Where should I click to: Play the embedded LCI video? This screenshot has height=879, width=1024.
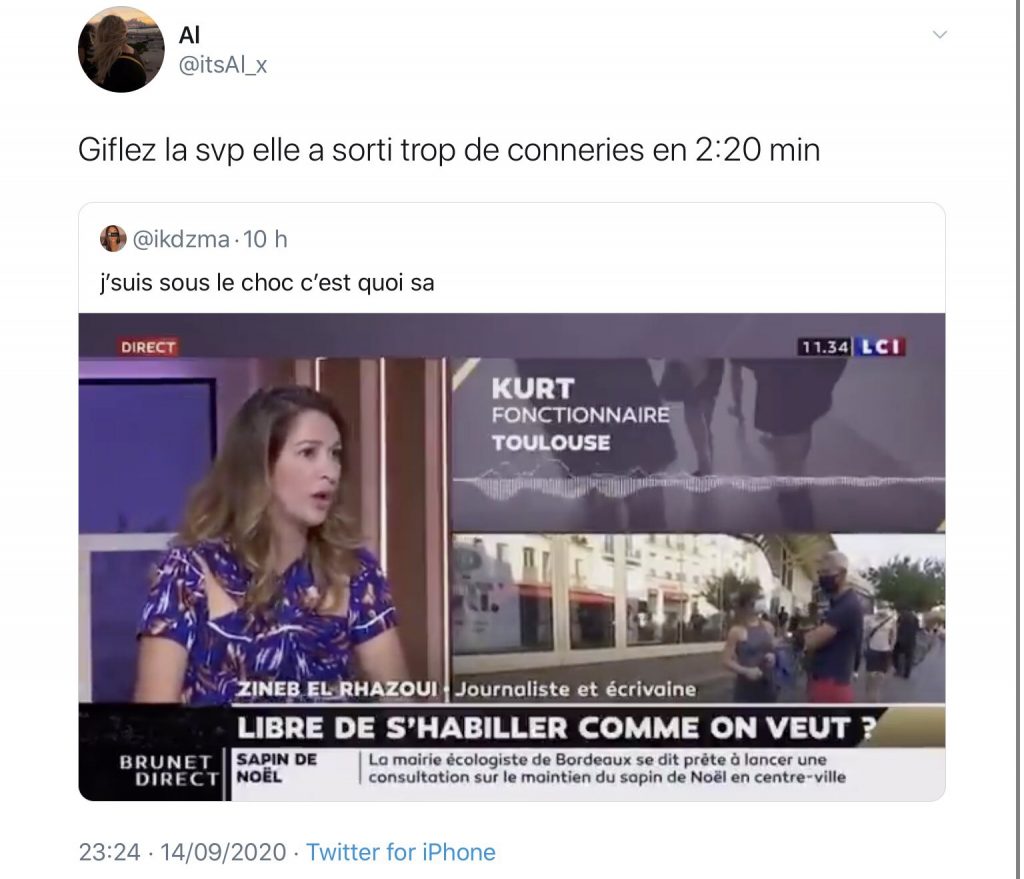(x=512, y=557)
